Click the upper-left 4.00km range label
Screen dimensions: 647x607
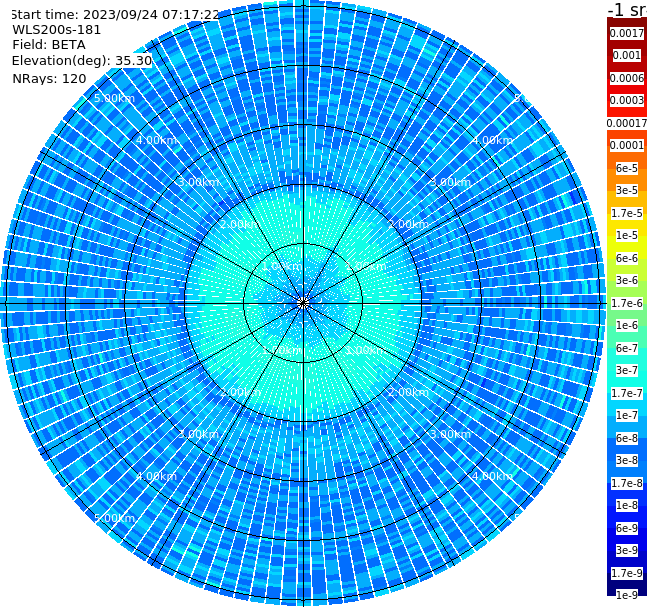coord(156,140)
